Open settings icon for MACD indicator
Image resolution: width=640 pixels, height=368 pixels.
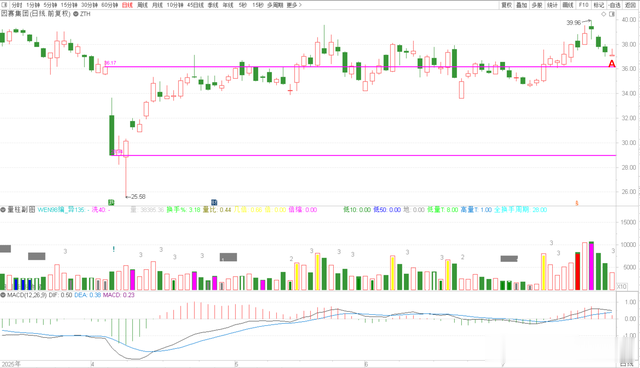(x=3, y=295)
